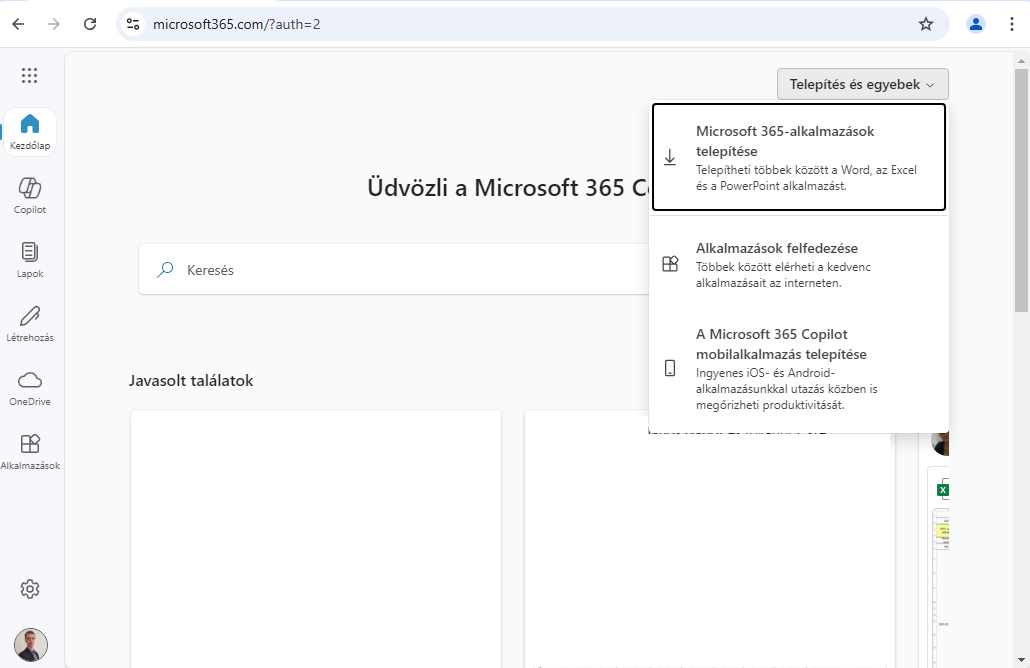Collapse Telepítés és egyebek dropdown
Screen dimensions: 1030x668
tap(862, 84)
